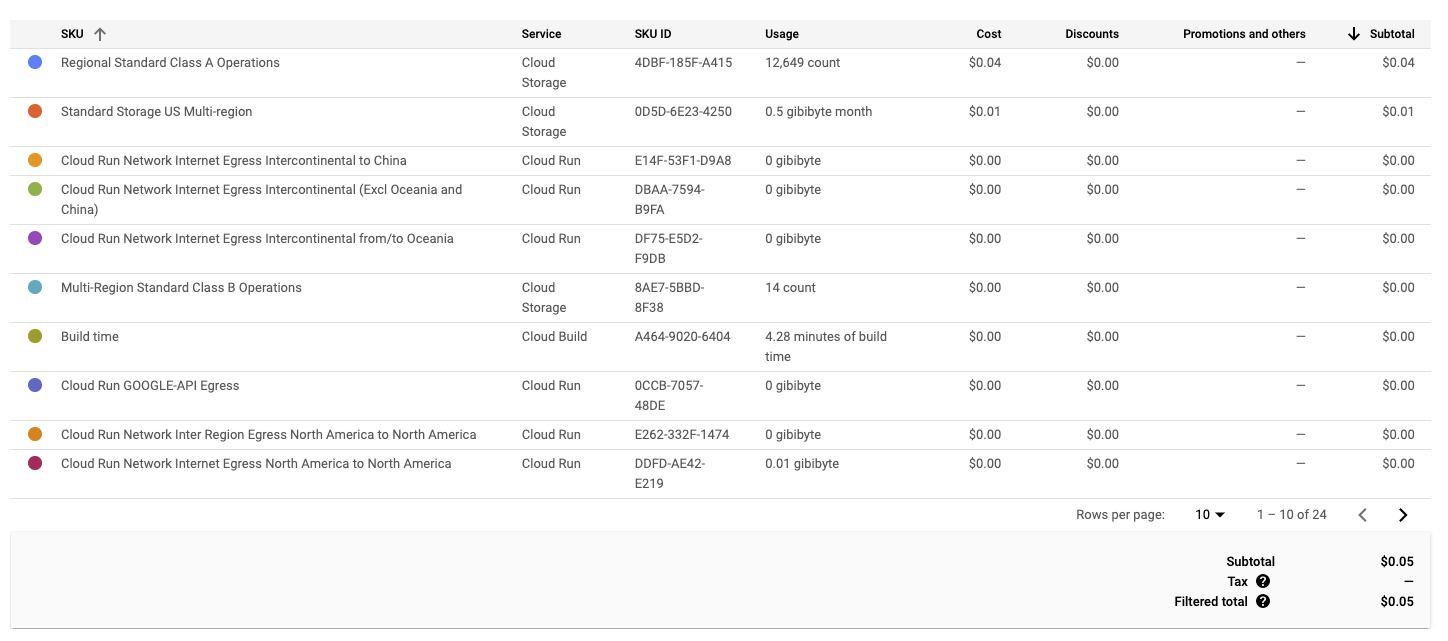Sort by the Discounts column header

coord(1092,34)
